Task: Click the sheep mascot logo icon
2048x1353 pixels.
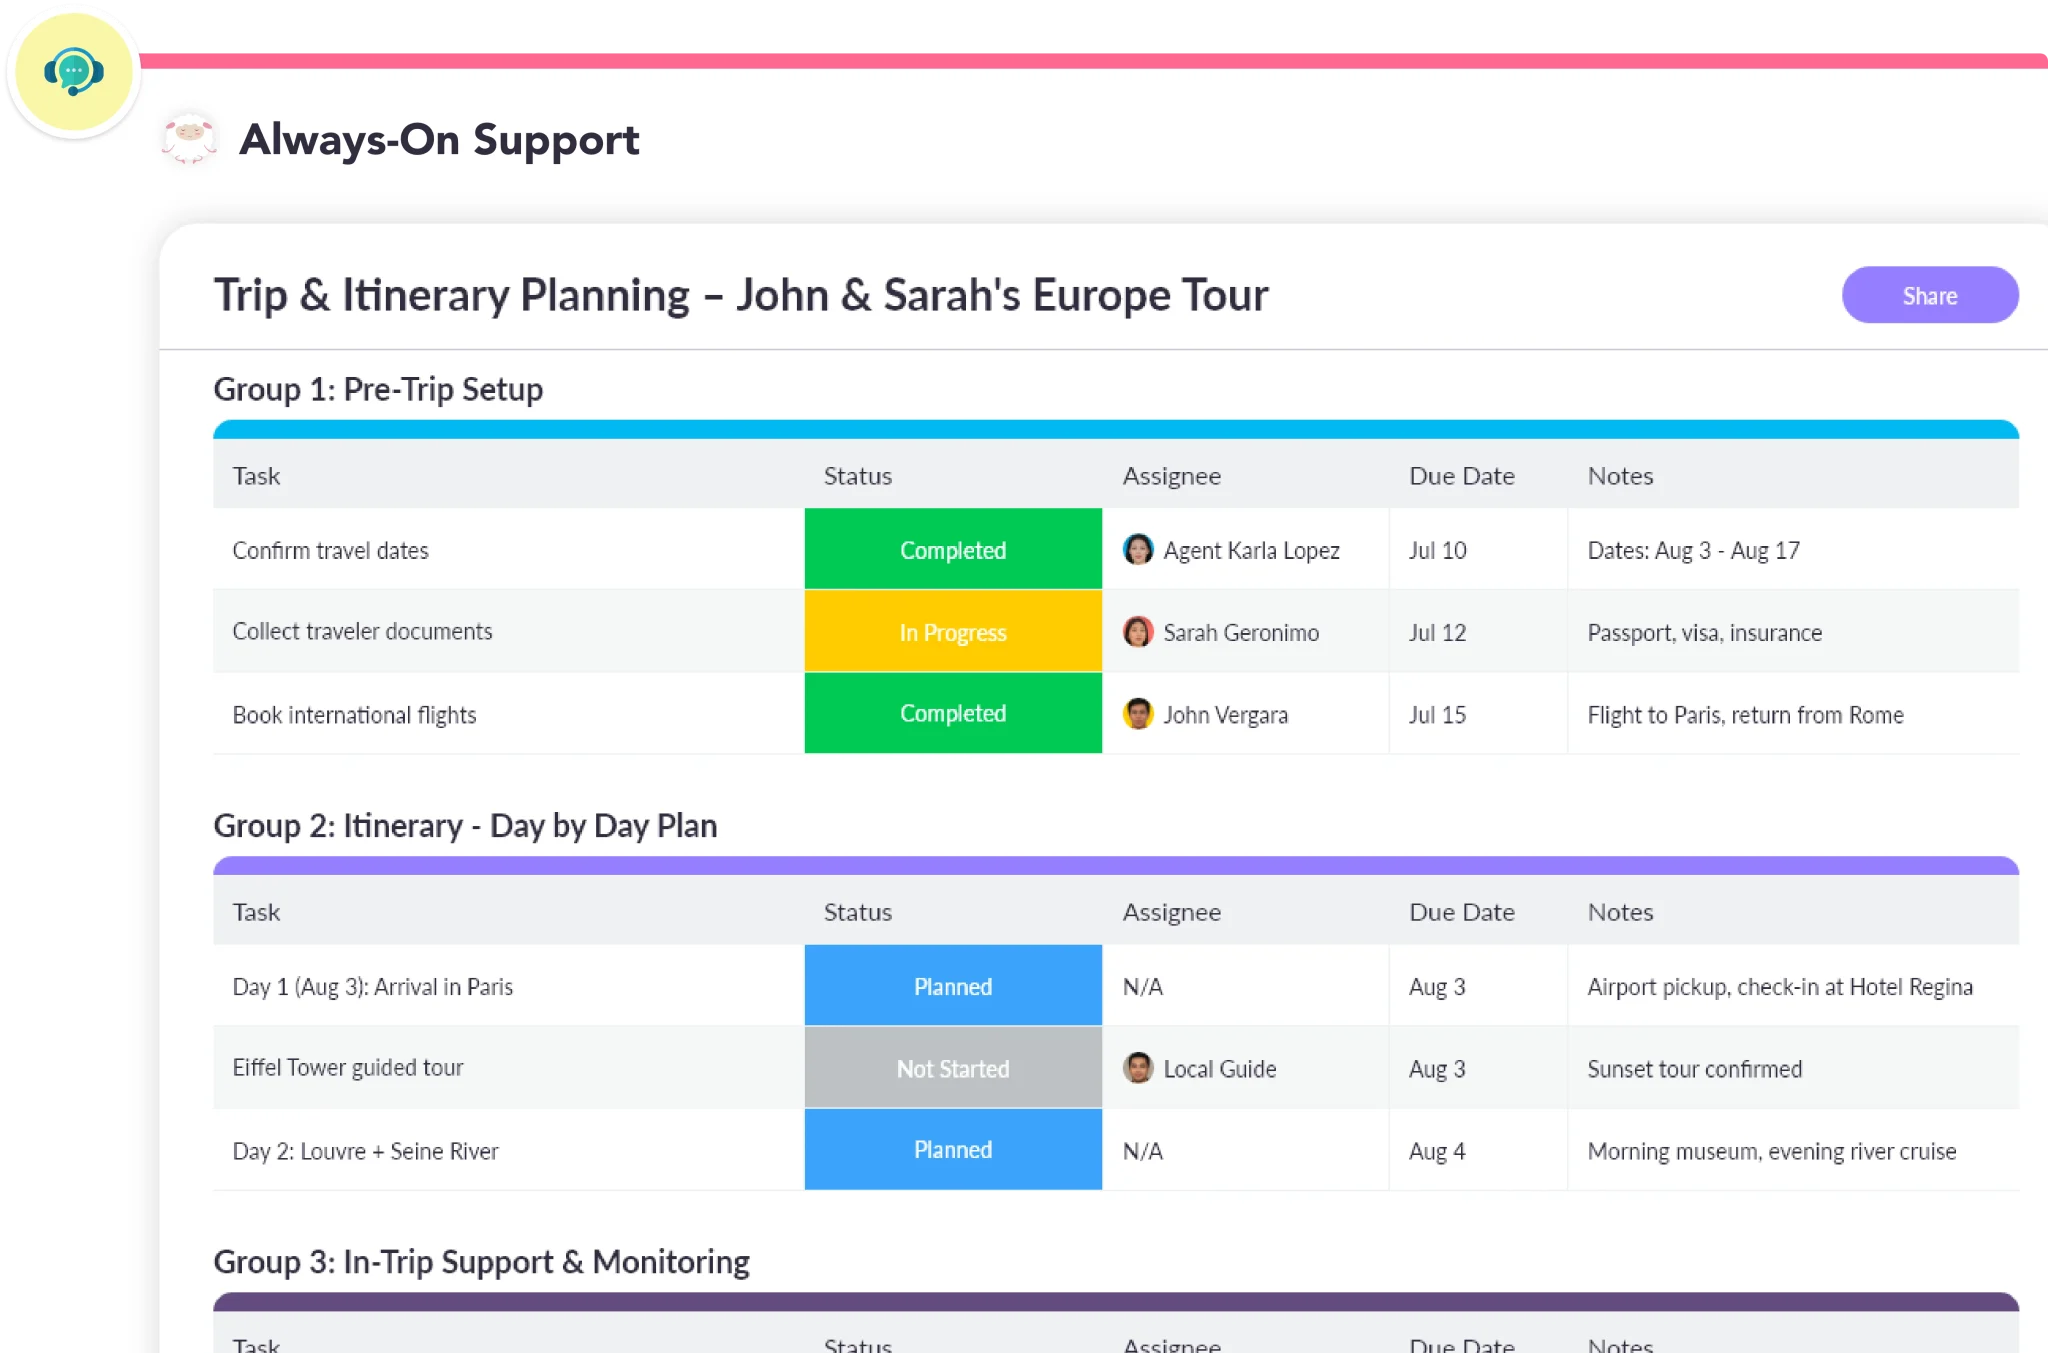Action: tap(189, 139)
